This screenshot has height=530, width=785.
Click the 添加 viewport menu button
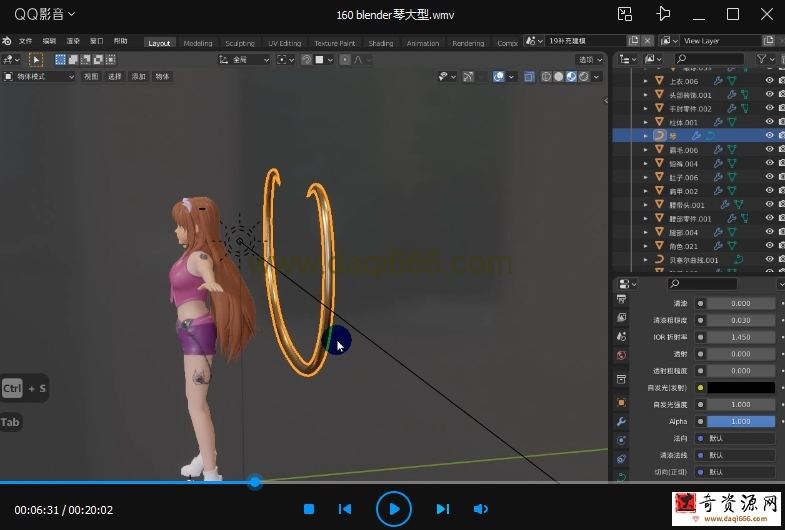[138, 77]
